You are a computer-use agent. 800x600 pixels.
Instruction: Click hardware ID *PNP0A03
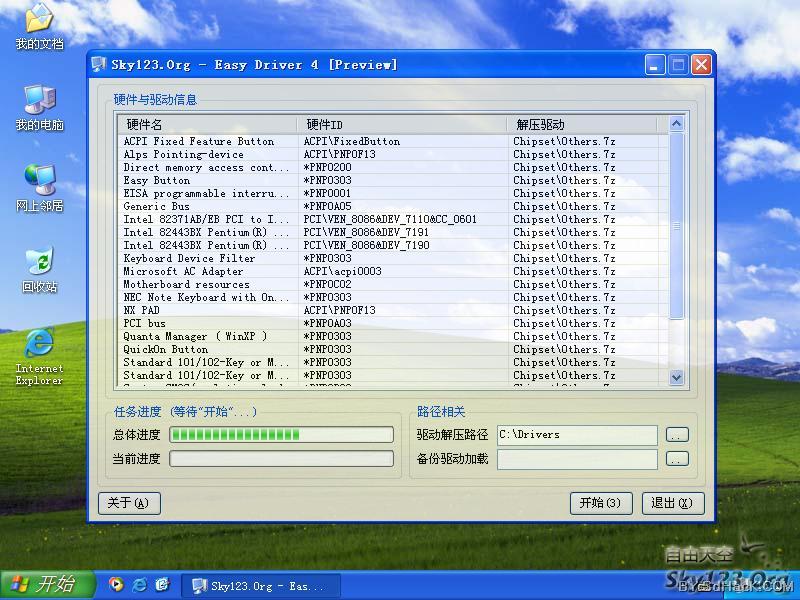click(x=328, y=323)
